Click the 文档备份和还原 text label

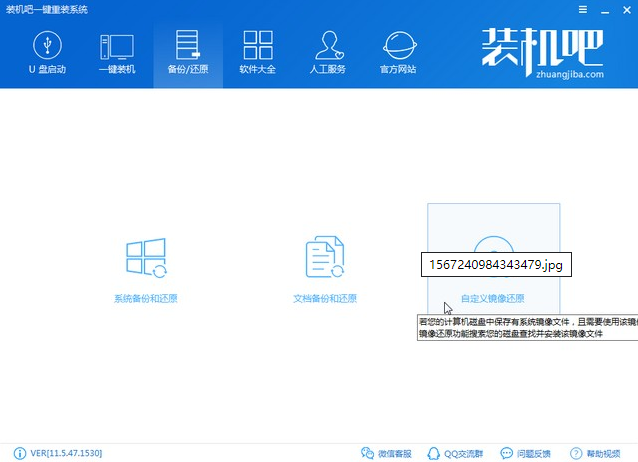[325, 298]
